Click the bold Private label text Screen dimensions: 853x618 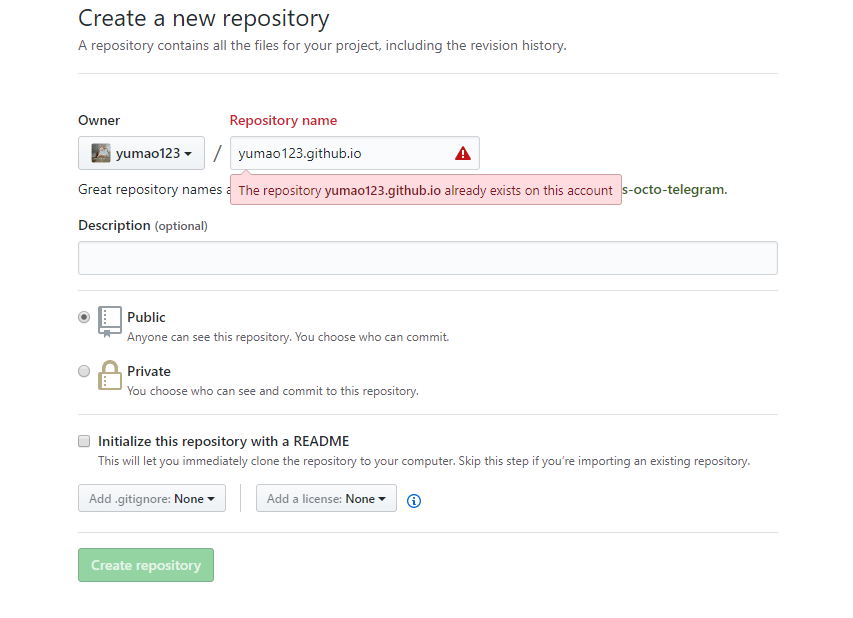coord(149,371)
